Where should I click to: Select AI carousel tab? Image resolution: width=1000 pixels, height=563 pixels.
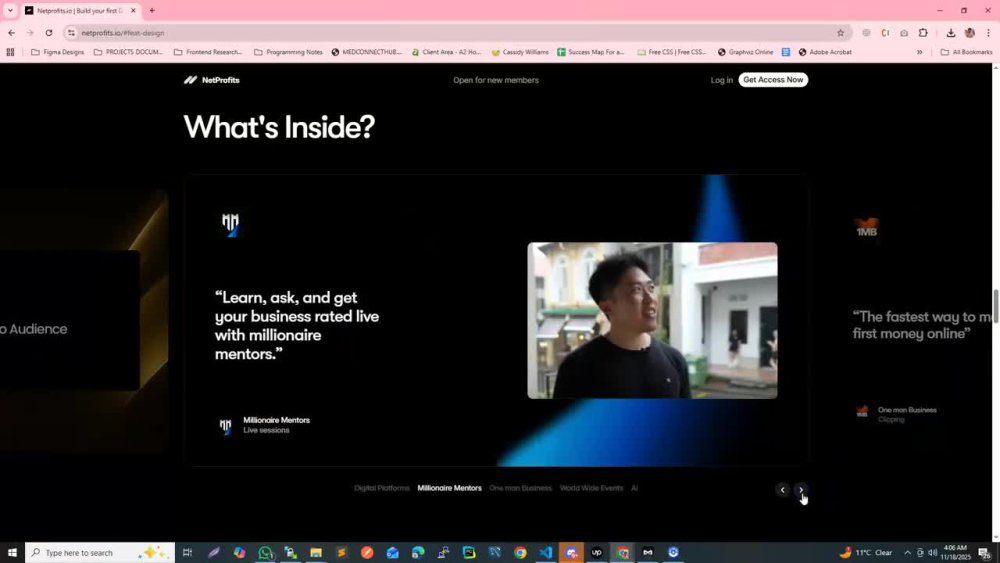coord(634,488)
